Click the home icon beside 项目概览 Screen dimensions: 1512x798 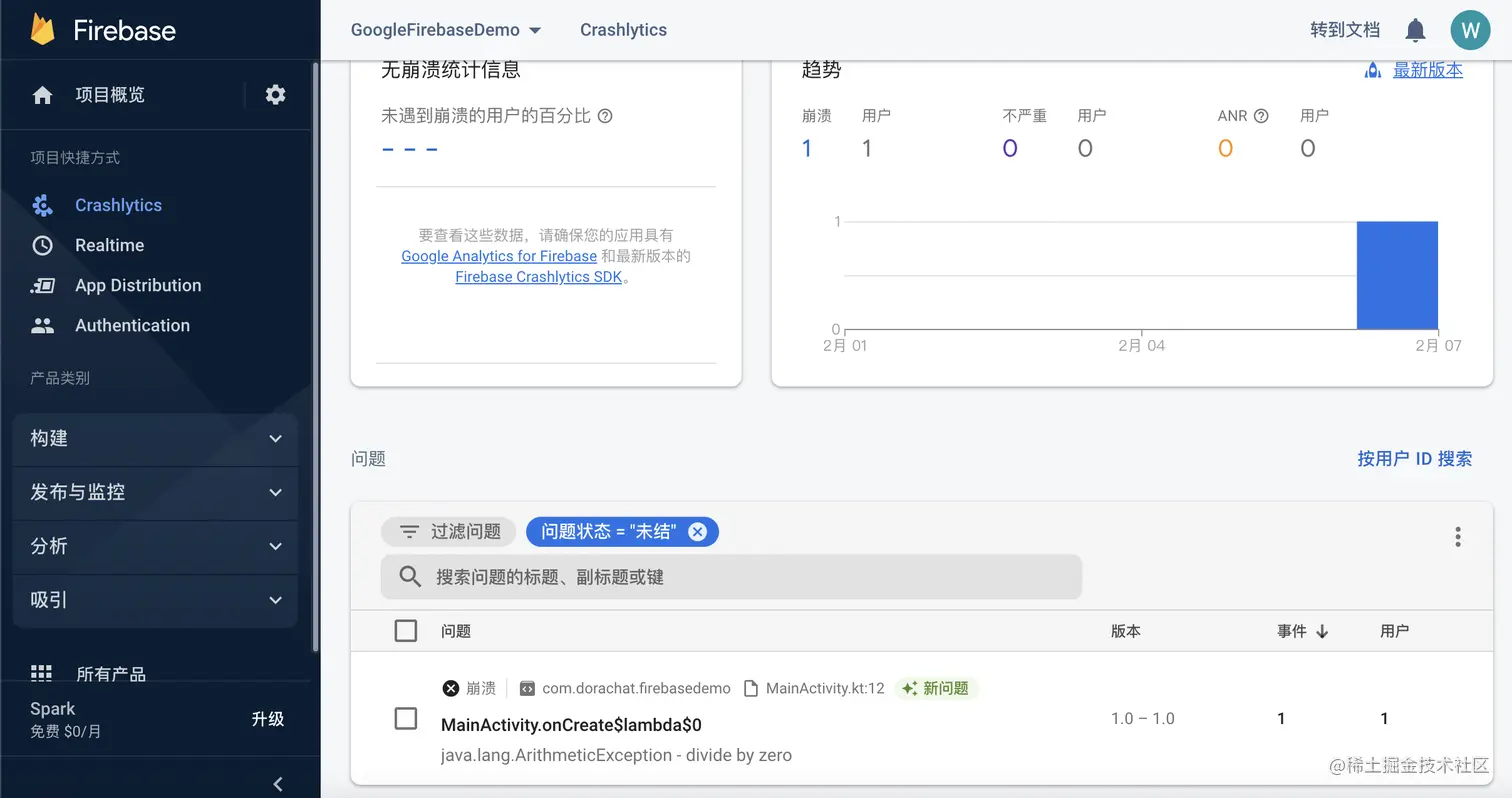[42, 95]
